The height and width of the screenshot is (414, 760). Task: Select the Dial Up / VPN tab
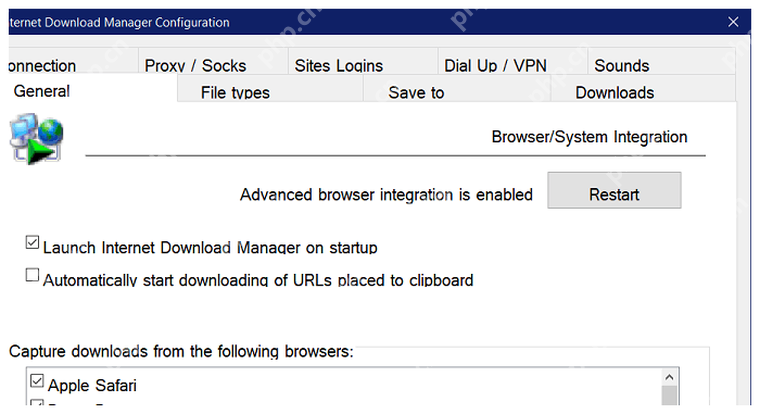[513, 61]
